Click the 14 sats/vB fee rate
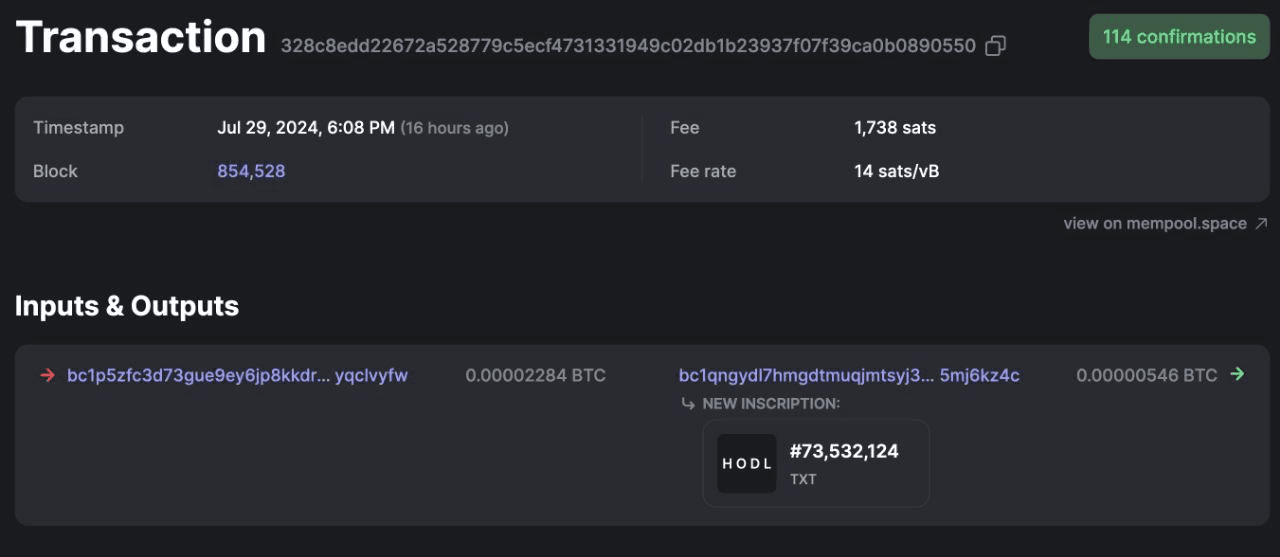Screen dimensions: 1280x557 [x=896, y=171]
